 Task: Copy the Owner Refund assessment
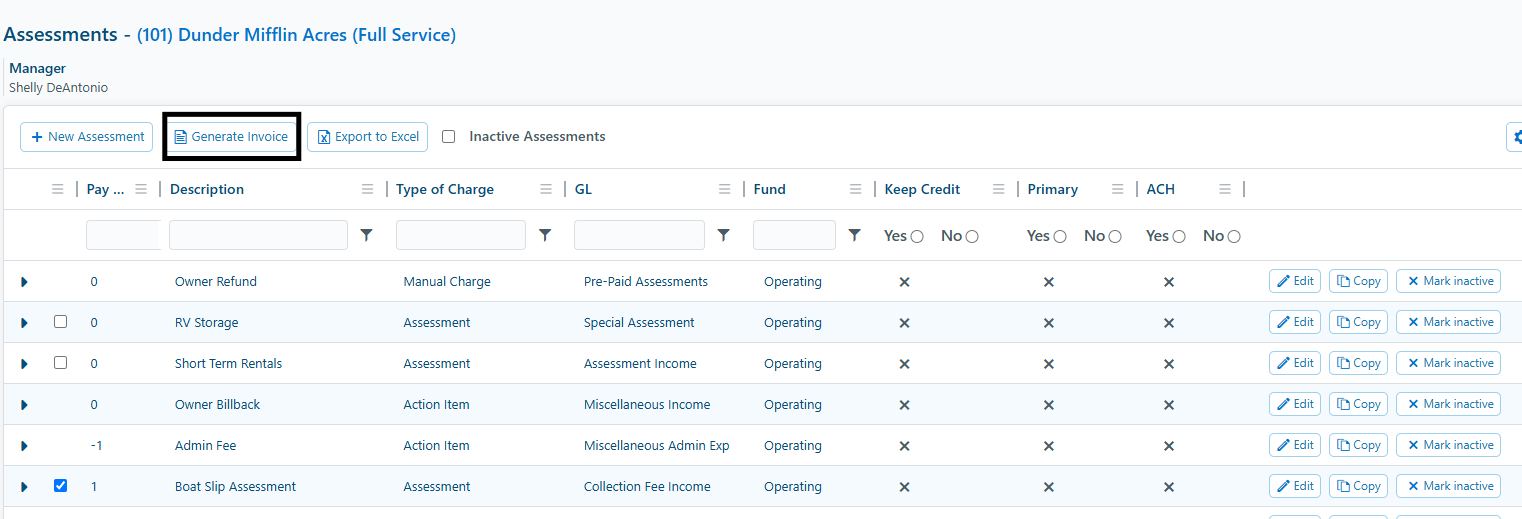point(1358,281)
